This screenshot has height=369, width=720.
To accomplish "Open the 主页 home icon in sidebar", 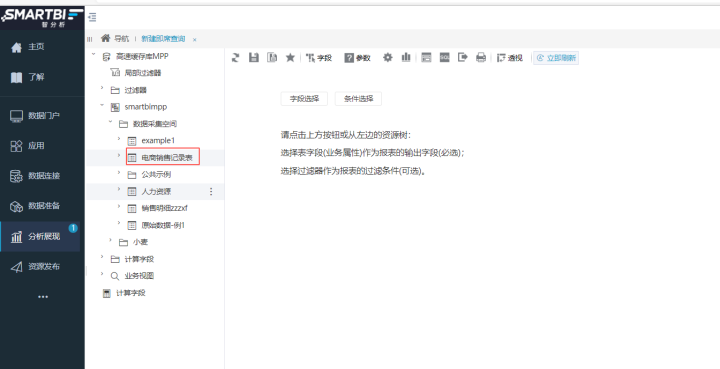I will coord(17,47).
